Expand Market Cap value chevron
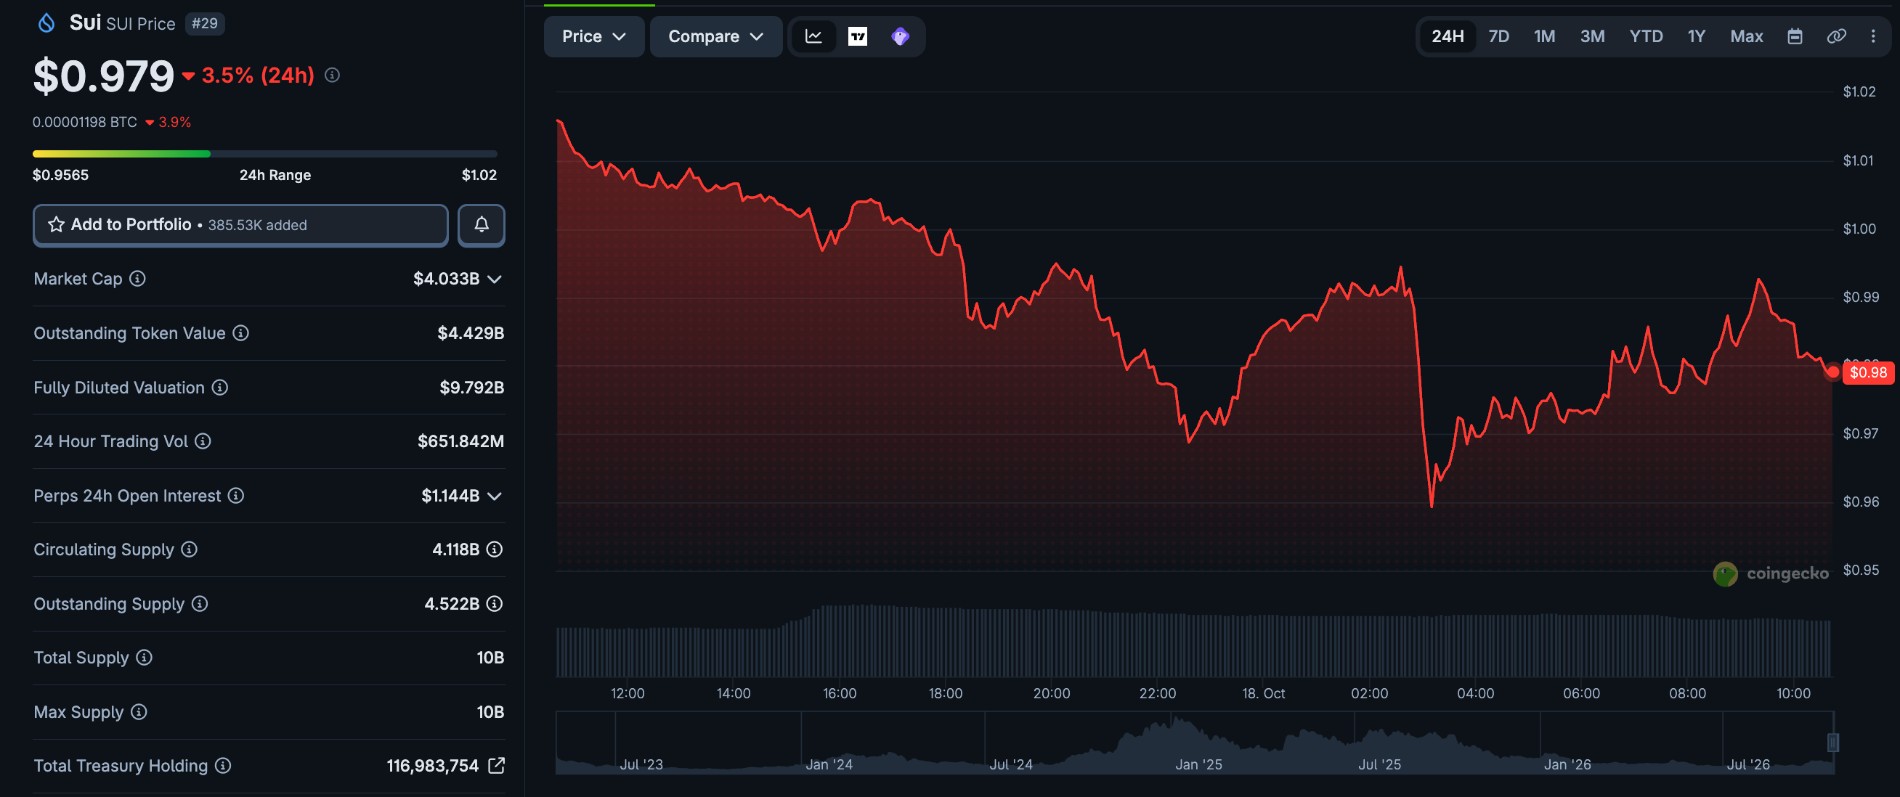This screenshot has height=797, width=1900. point(494,279)
